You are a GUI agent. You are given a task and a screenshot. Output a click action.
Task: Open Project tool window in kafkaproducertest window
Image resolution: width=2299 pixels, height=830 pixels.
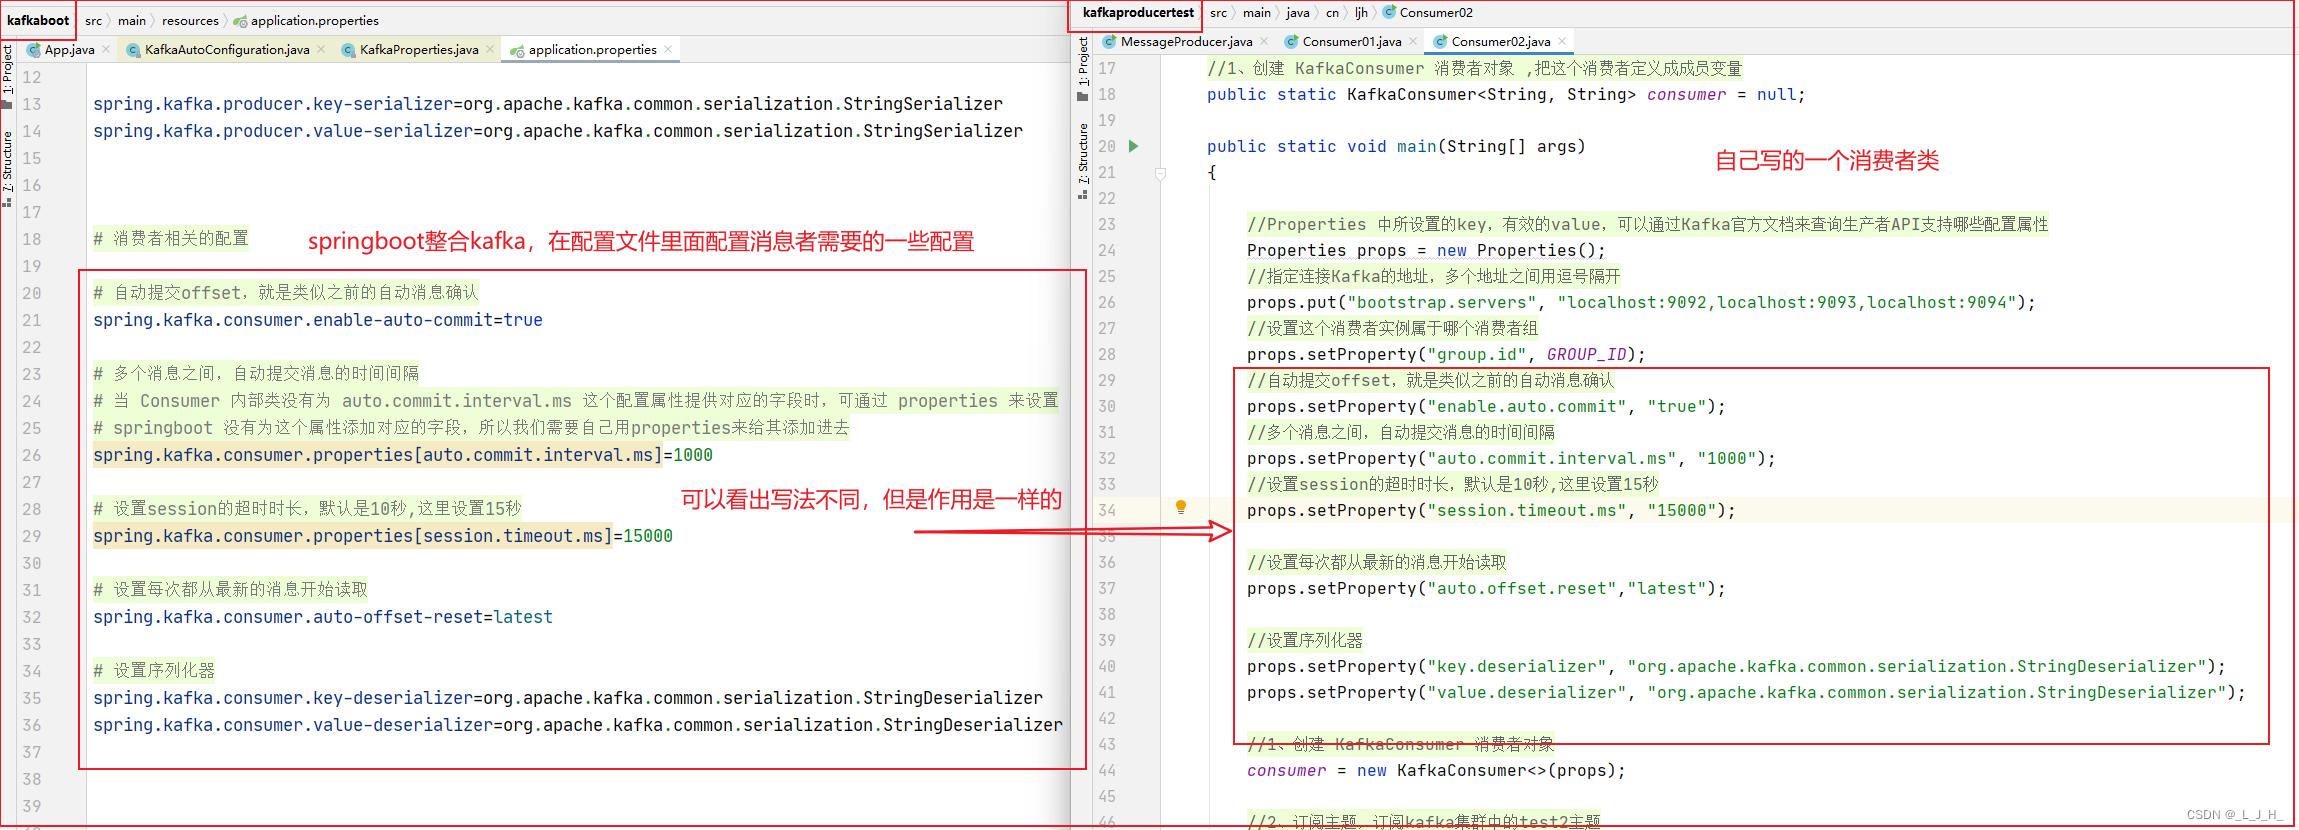coord(1083,68)
